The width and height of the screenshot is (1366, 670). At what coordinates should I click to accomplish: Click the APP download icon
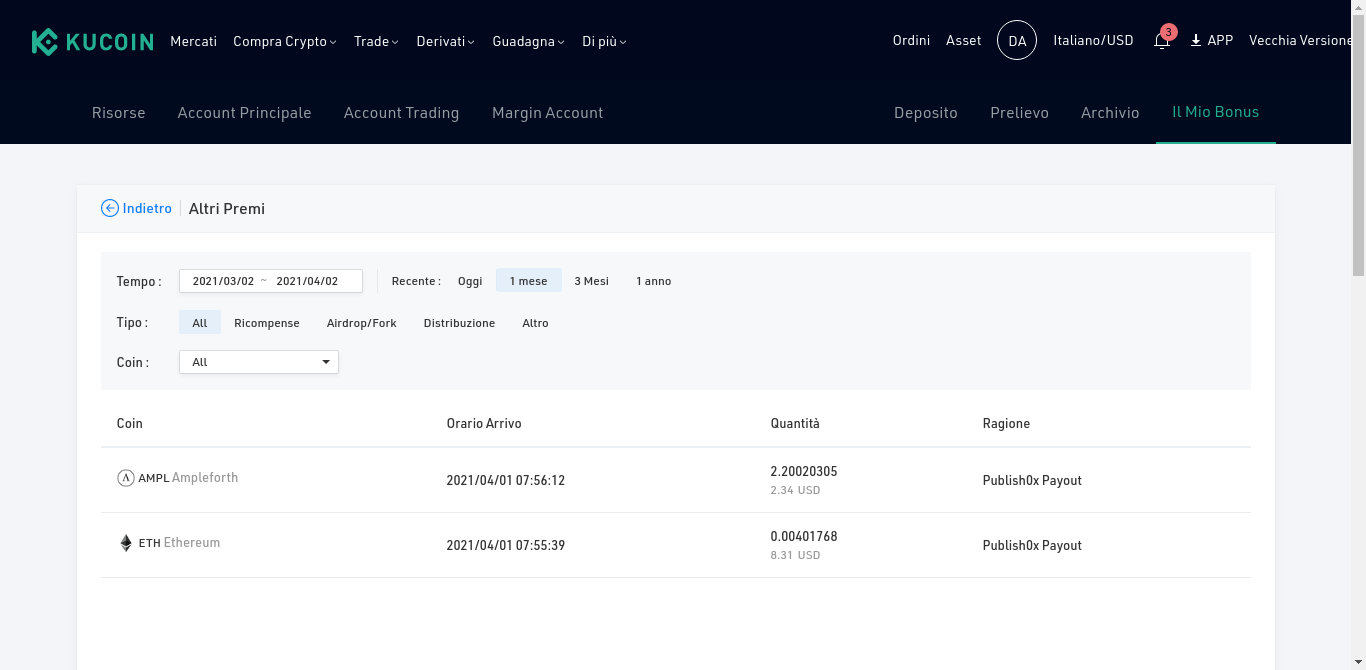click(x=1196, y=41)
